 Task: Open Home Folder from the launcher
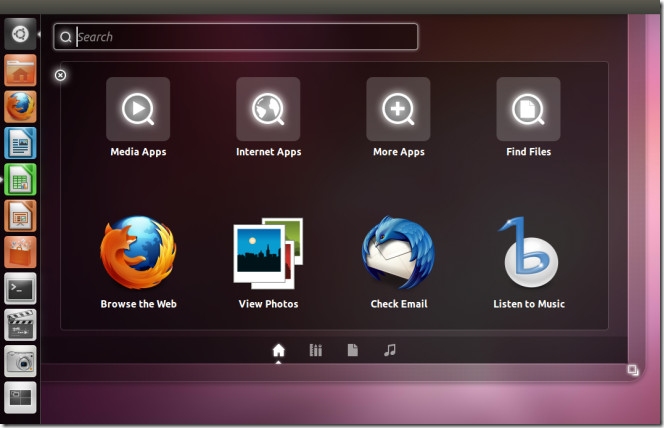tap(20, 70)
